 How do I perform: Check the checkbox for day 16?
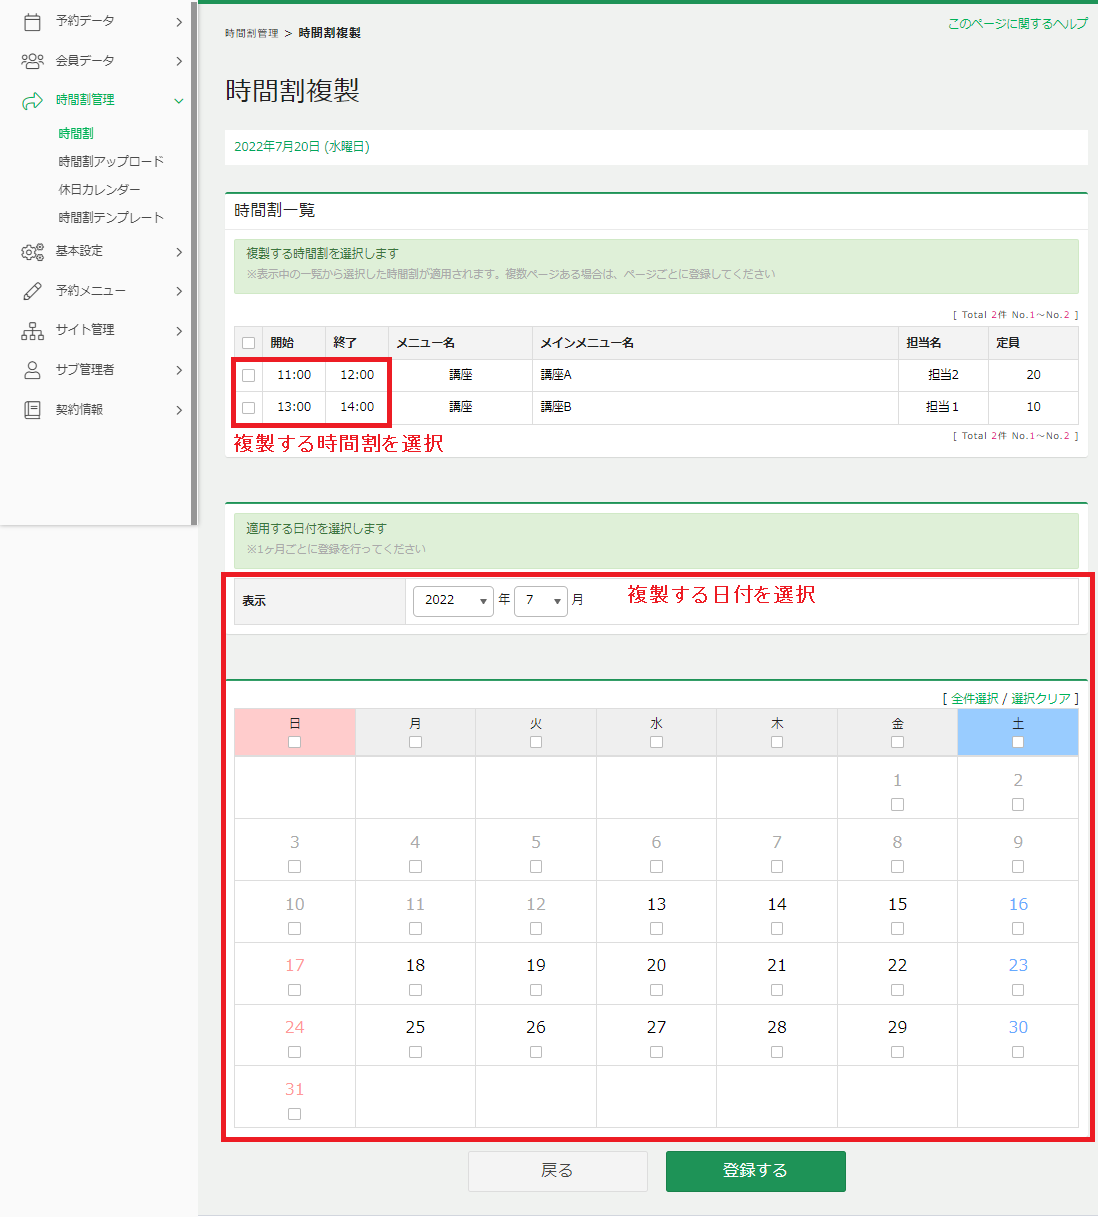pyautogui.click(x=1018, y=929)
